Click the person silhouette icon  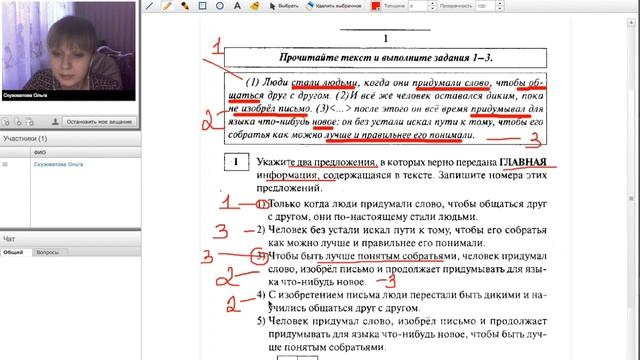pyautogui.click(x=55, y=122)
